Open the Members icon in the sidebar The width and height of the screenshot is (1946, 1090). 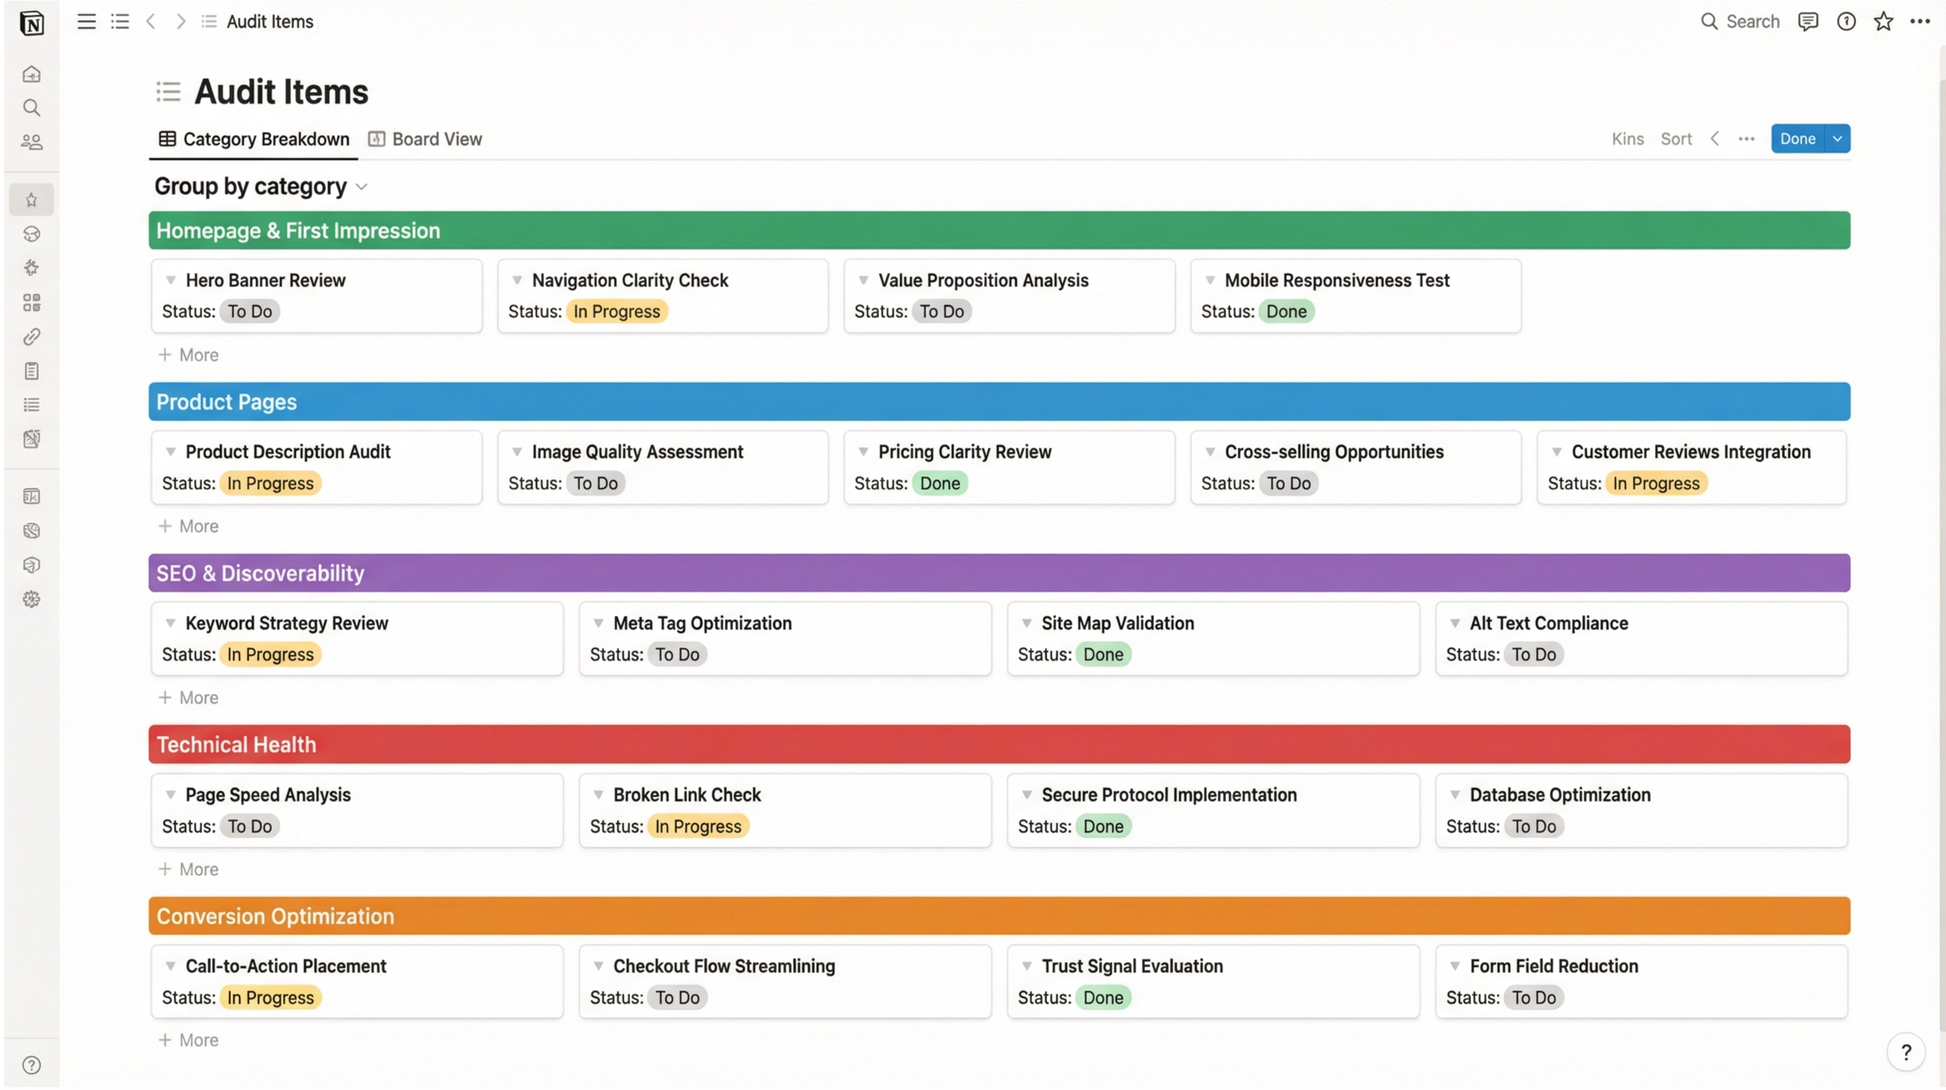(x=31, y=141)
